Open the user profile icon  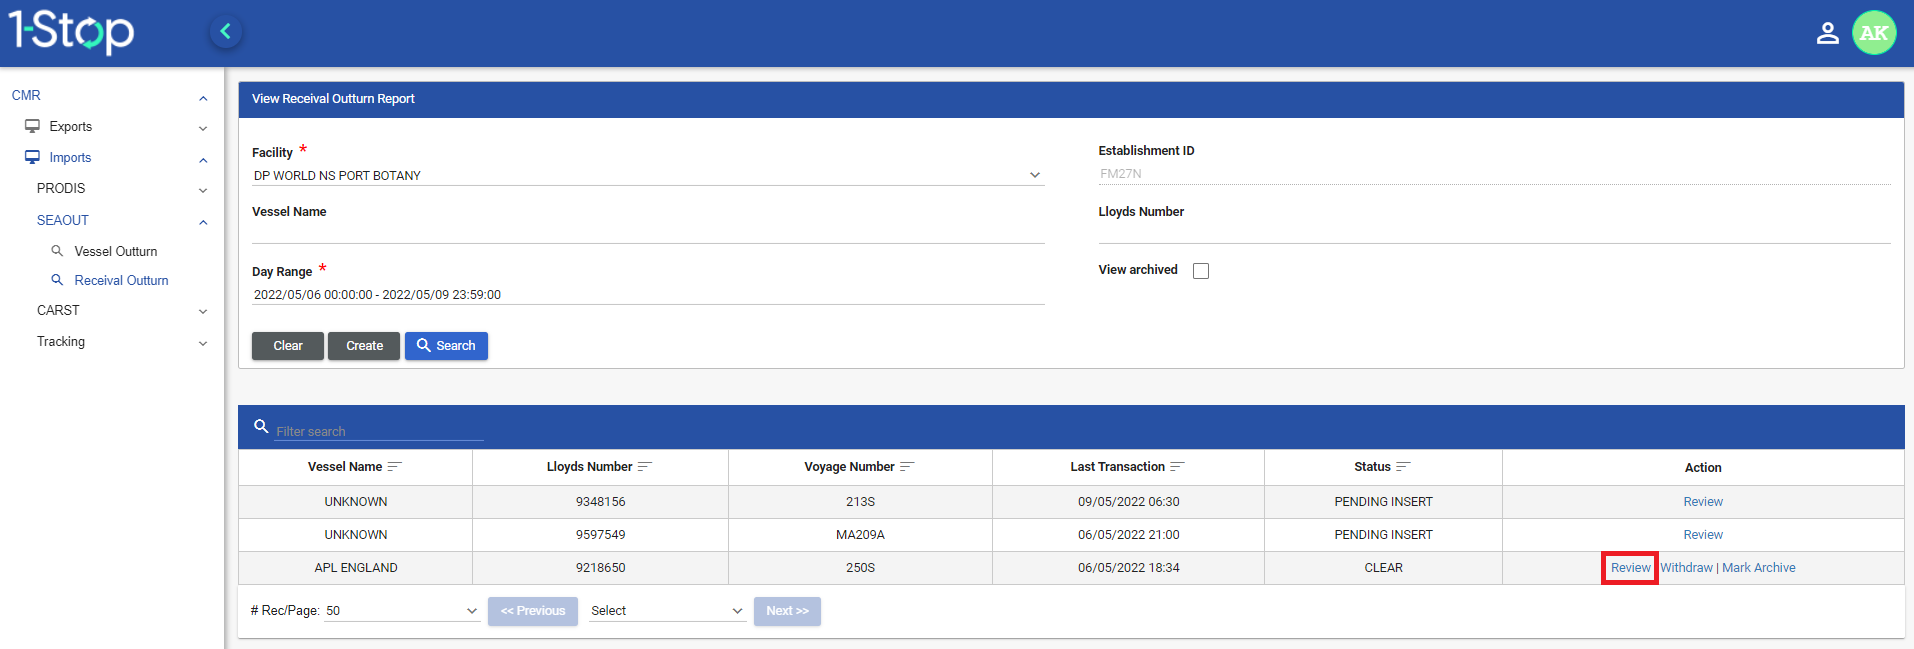click(x=1827, y=33)
